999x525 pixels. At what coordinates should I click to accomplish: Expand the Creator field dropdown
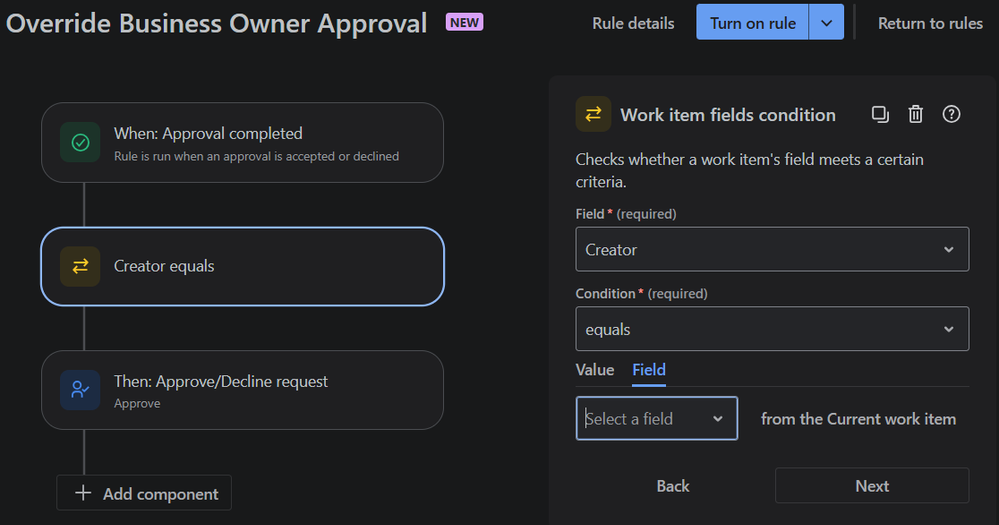tap(772, 250)
